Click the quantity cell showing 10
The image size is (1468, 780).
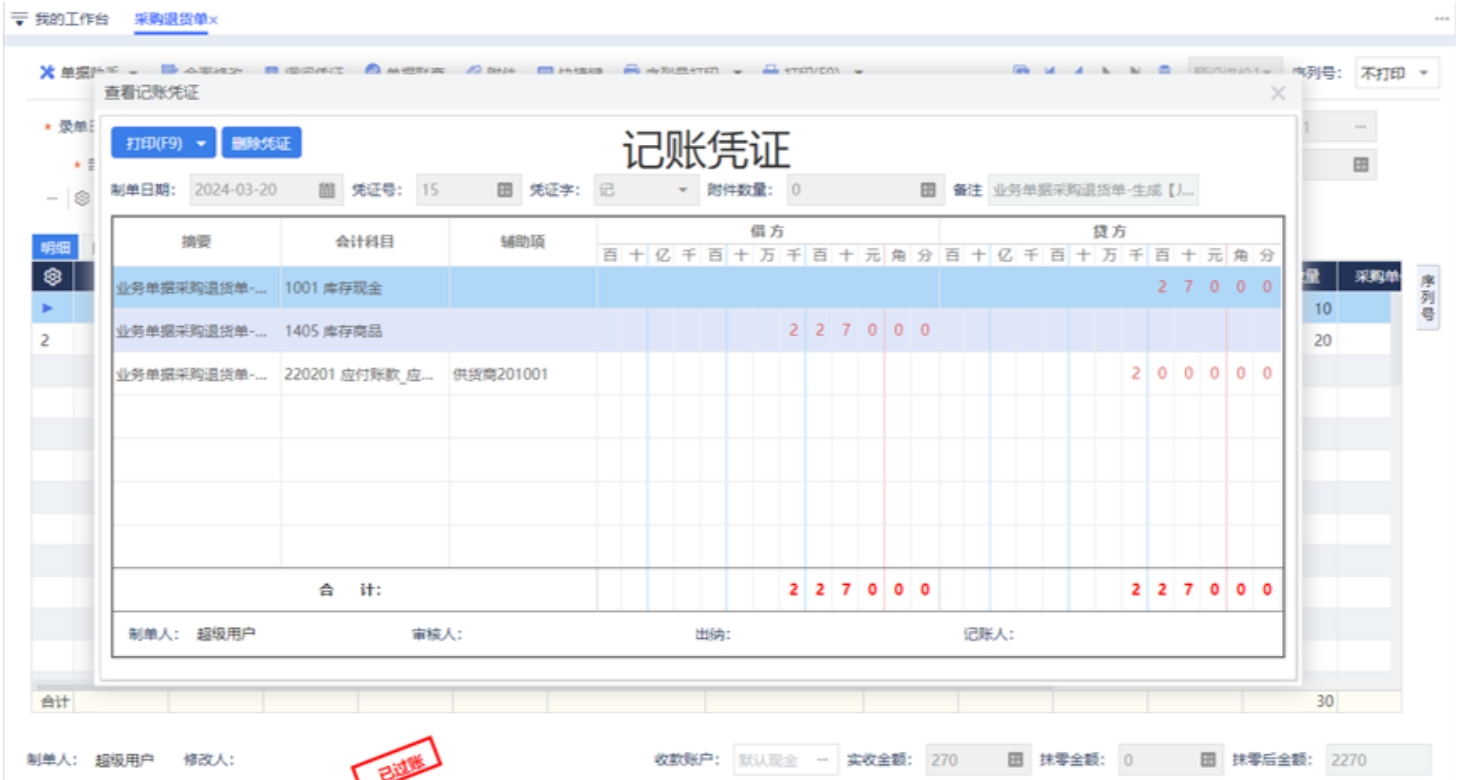point(1323,309)
